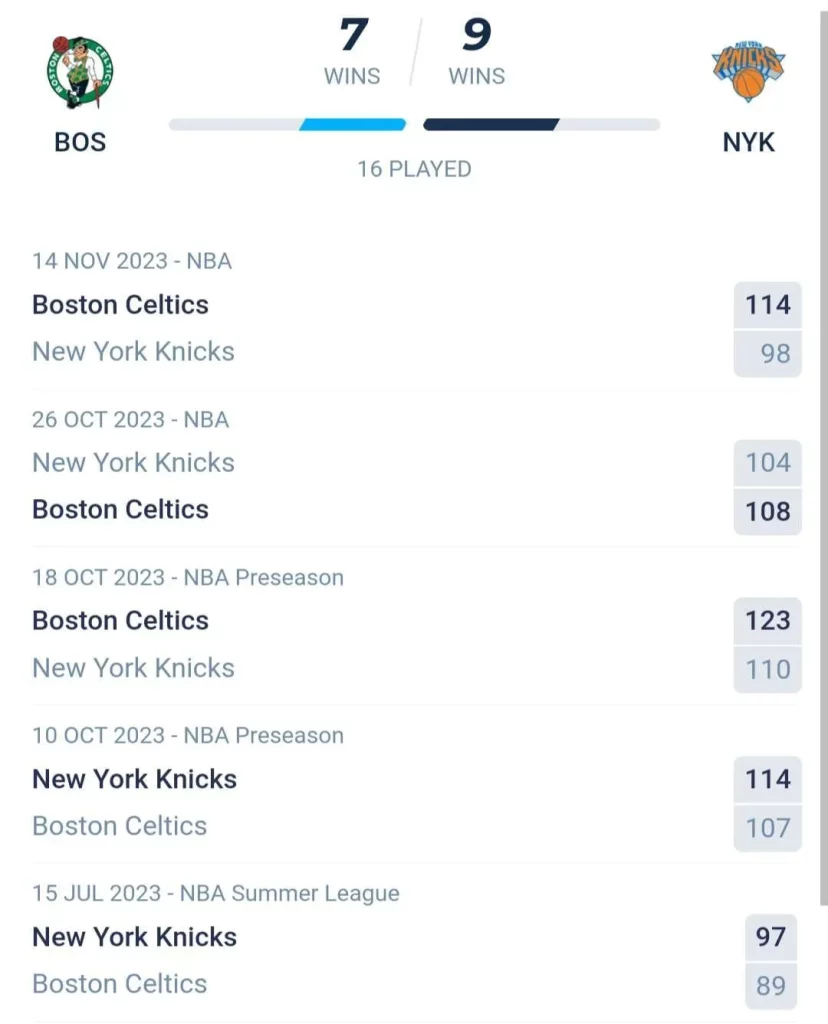Click New York Knicks in the 10 OCT game
This screenshot has width=828, height=1024.
click(x=135, y=779)
